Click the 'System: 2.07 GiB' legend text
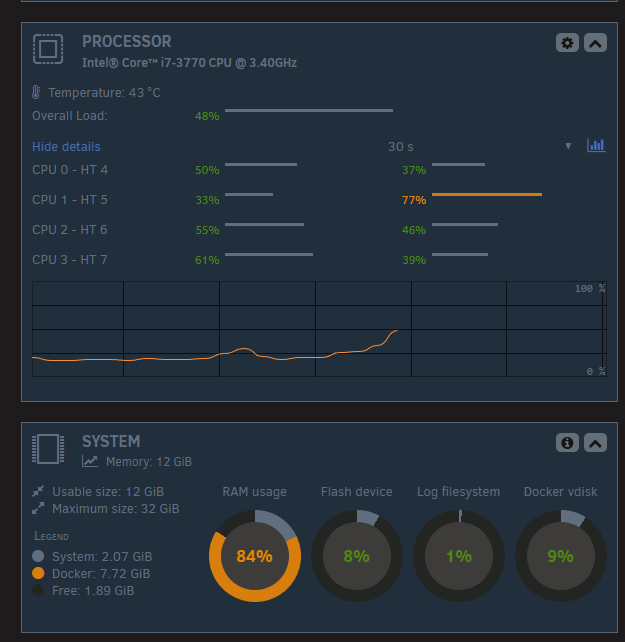 pyautogui.click(x=102, y=556)
